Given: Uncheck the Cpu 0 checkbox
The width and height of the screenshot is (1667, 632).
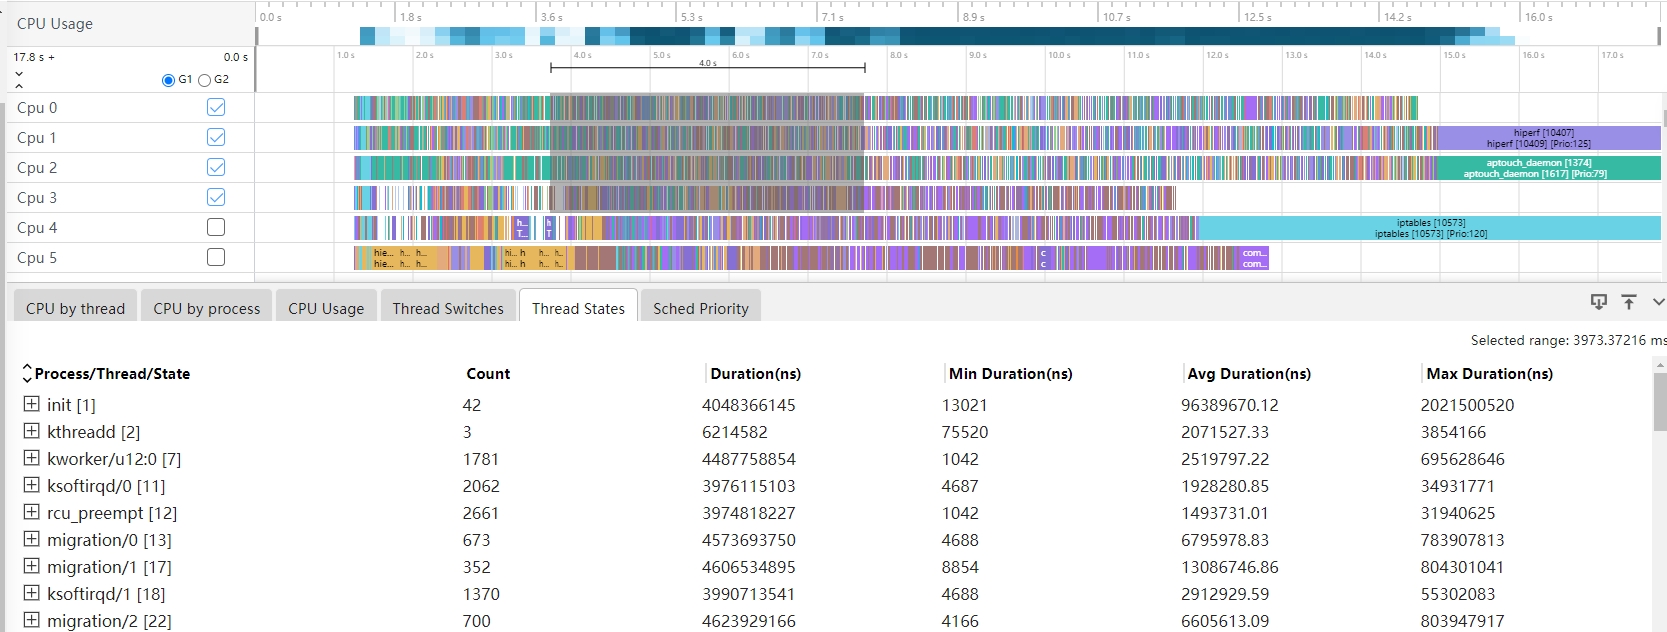Looking at the screenshot, I should pos(216,107).
